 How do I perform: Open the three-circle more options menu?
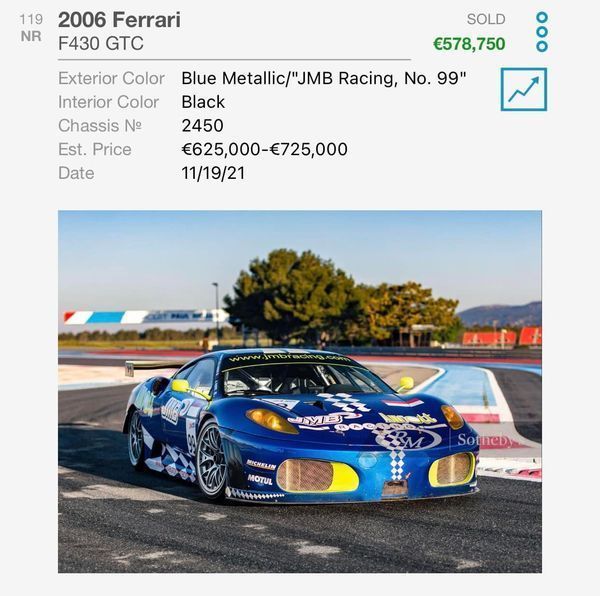tap(542, 32)
